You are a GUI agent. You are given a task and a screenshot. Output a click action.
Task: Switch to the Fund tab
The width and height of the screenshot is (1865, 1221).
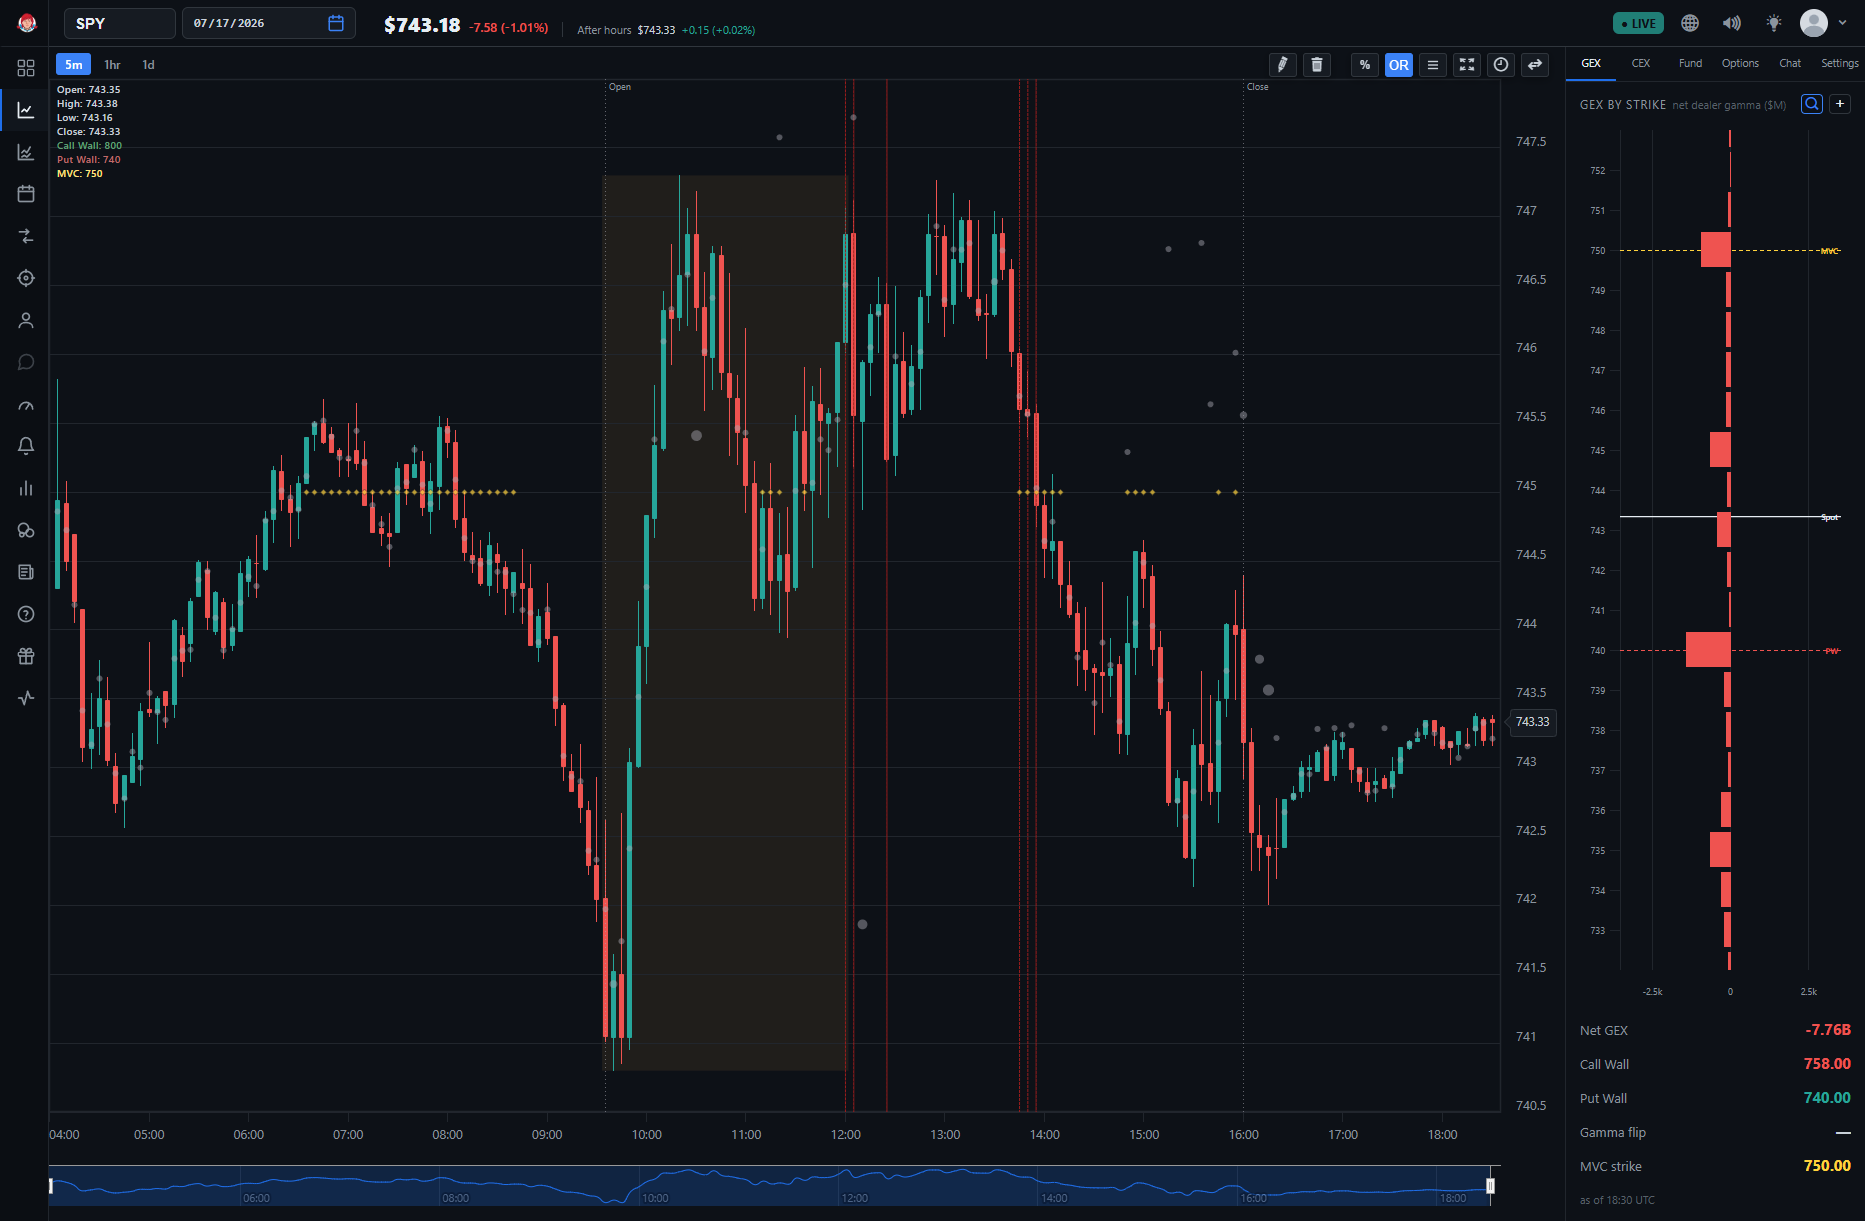point(1690,63)
